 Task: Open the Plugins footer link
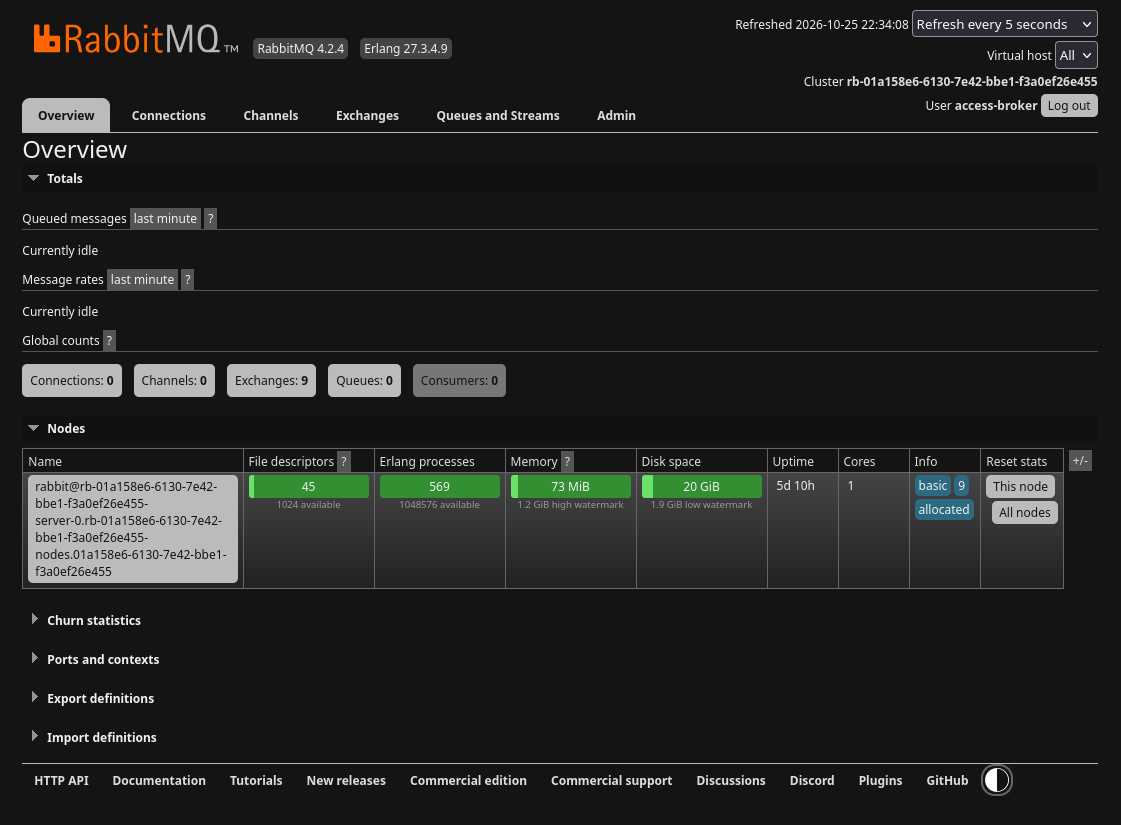click(x=880, y=780)
